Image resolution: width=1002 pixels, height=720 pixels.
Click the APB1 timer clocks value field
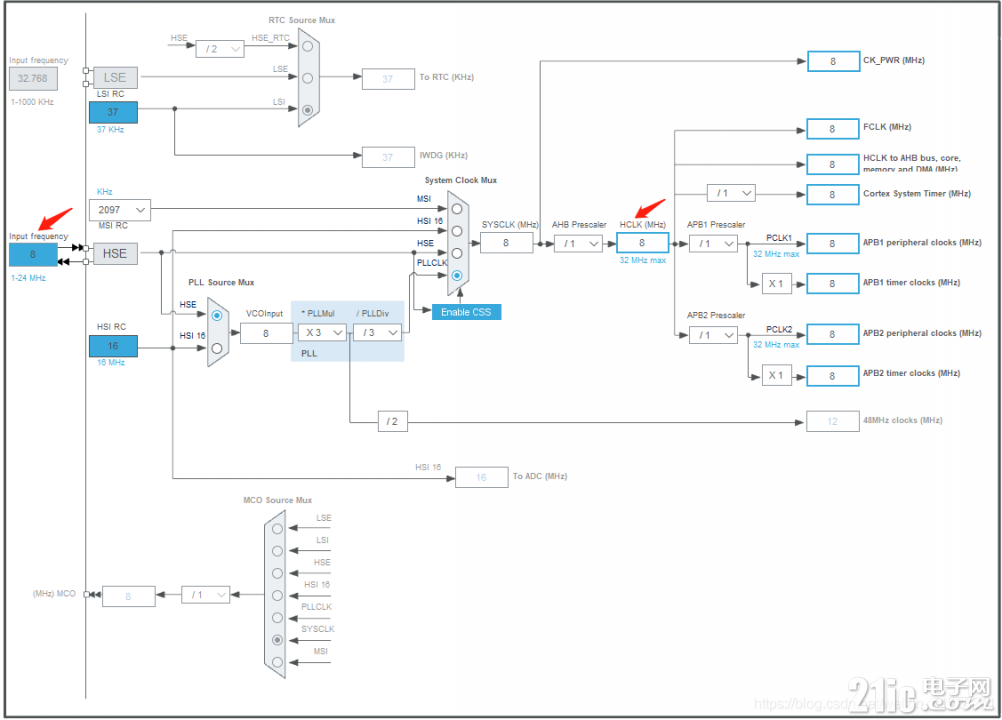(x=833, y=283)
